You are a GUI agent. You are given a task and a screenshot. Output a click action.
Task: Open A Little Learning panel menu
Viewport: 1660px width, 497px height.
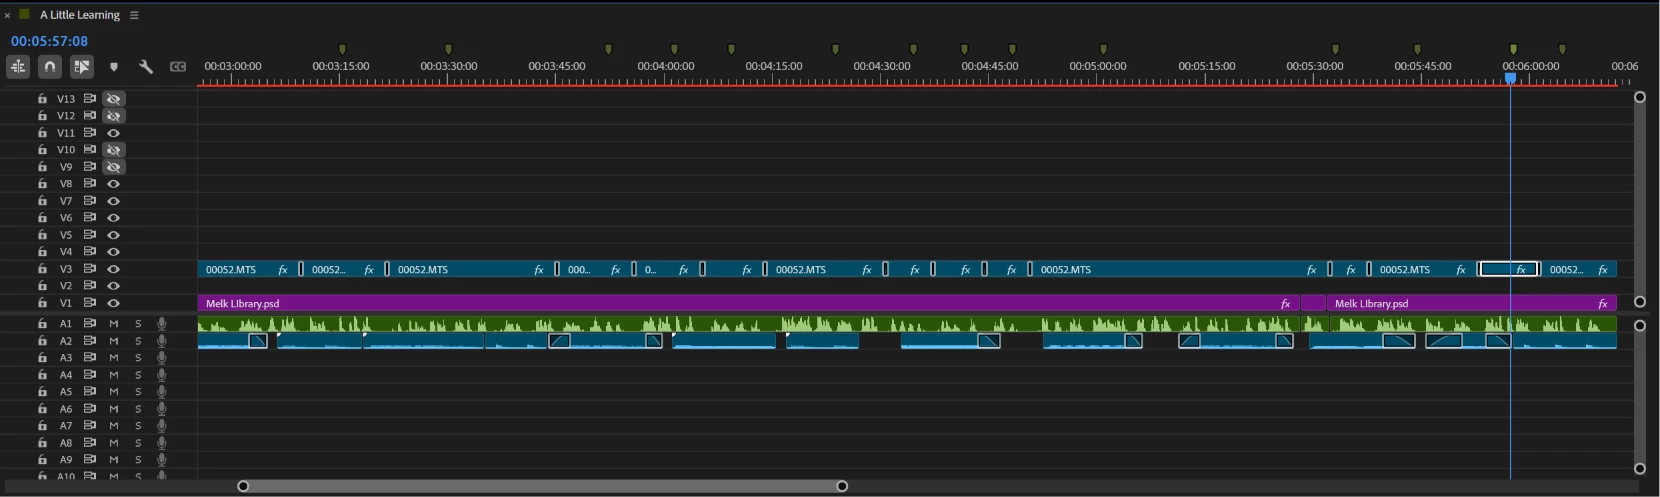[x=134, y=15]
